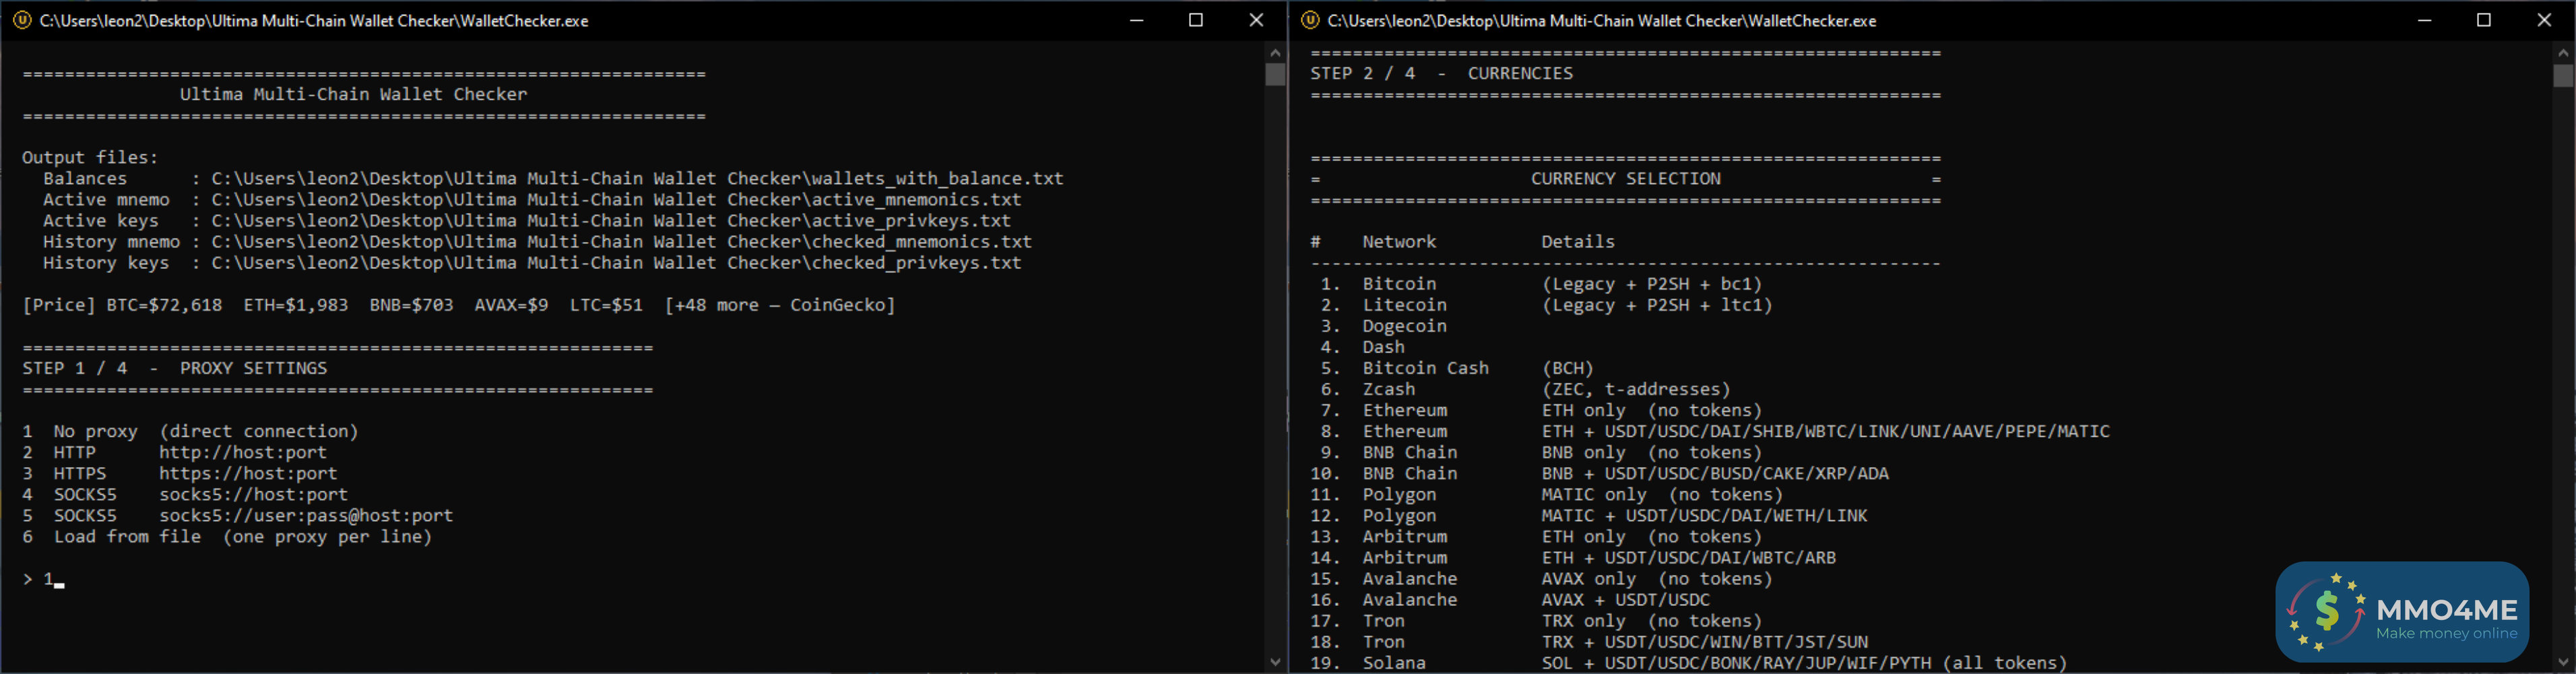The width and height of the screenshot is (2576, 674).
Task: Click the "Details" column header
Action: coord(1578,241)
